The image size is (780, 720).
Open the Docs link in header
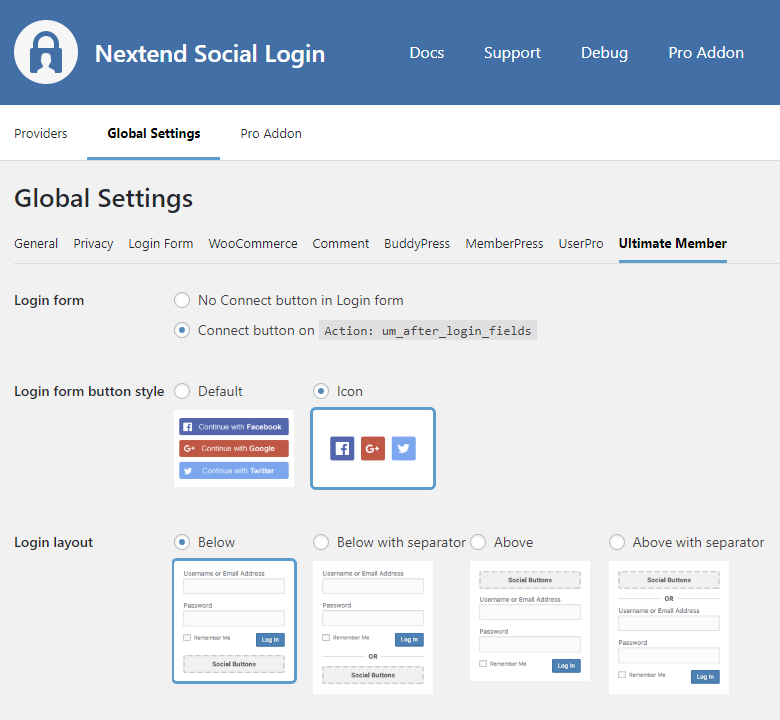pyautogui.click(x=427, y=53)
